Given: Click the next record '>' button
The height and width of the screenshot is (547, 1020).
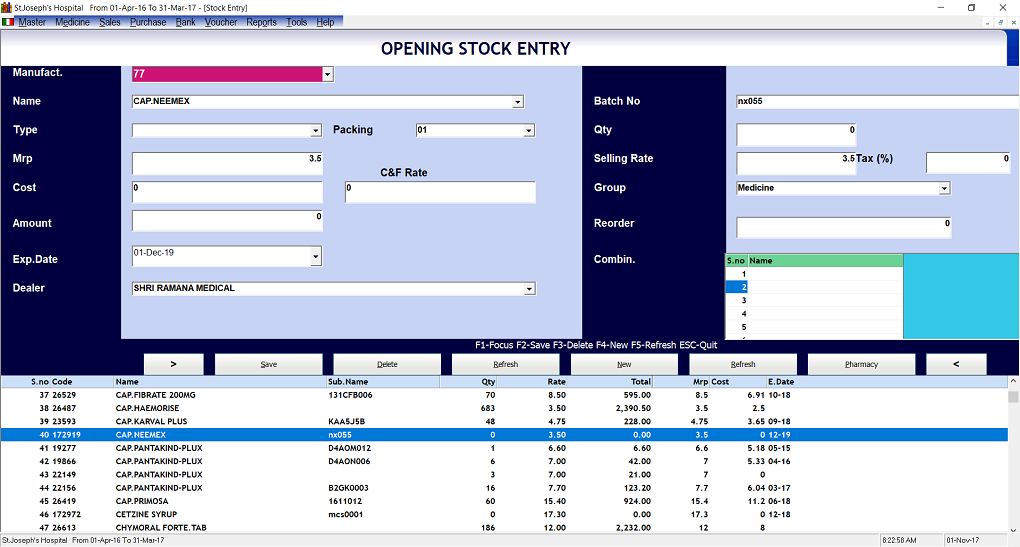Looking at the screenshot, I should pos(173,364).
